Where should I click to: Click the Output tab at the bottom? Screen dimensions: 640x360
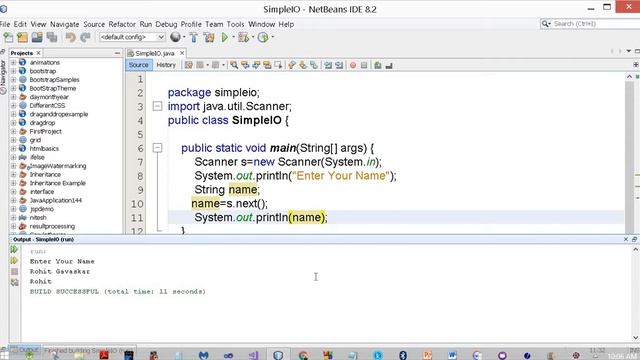click(25, 350)
